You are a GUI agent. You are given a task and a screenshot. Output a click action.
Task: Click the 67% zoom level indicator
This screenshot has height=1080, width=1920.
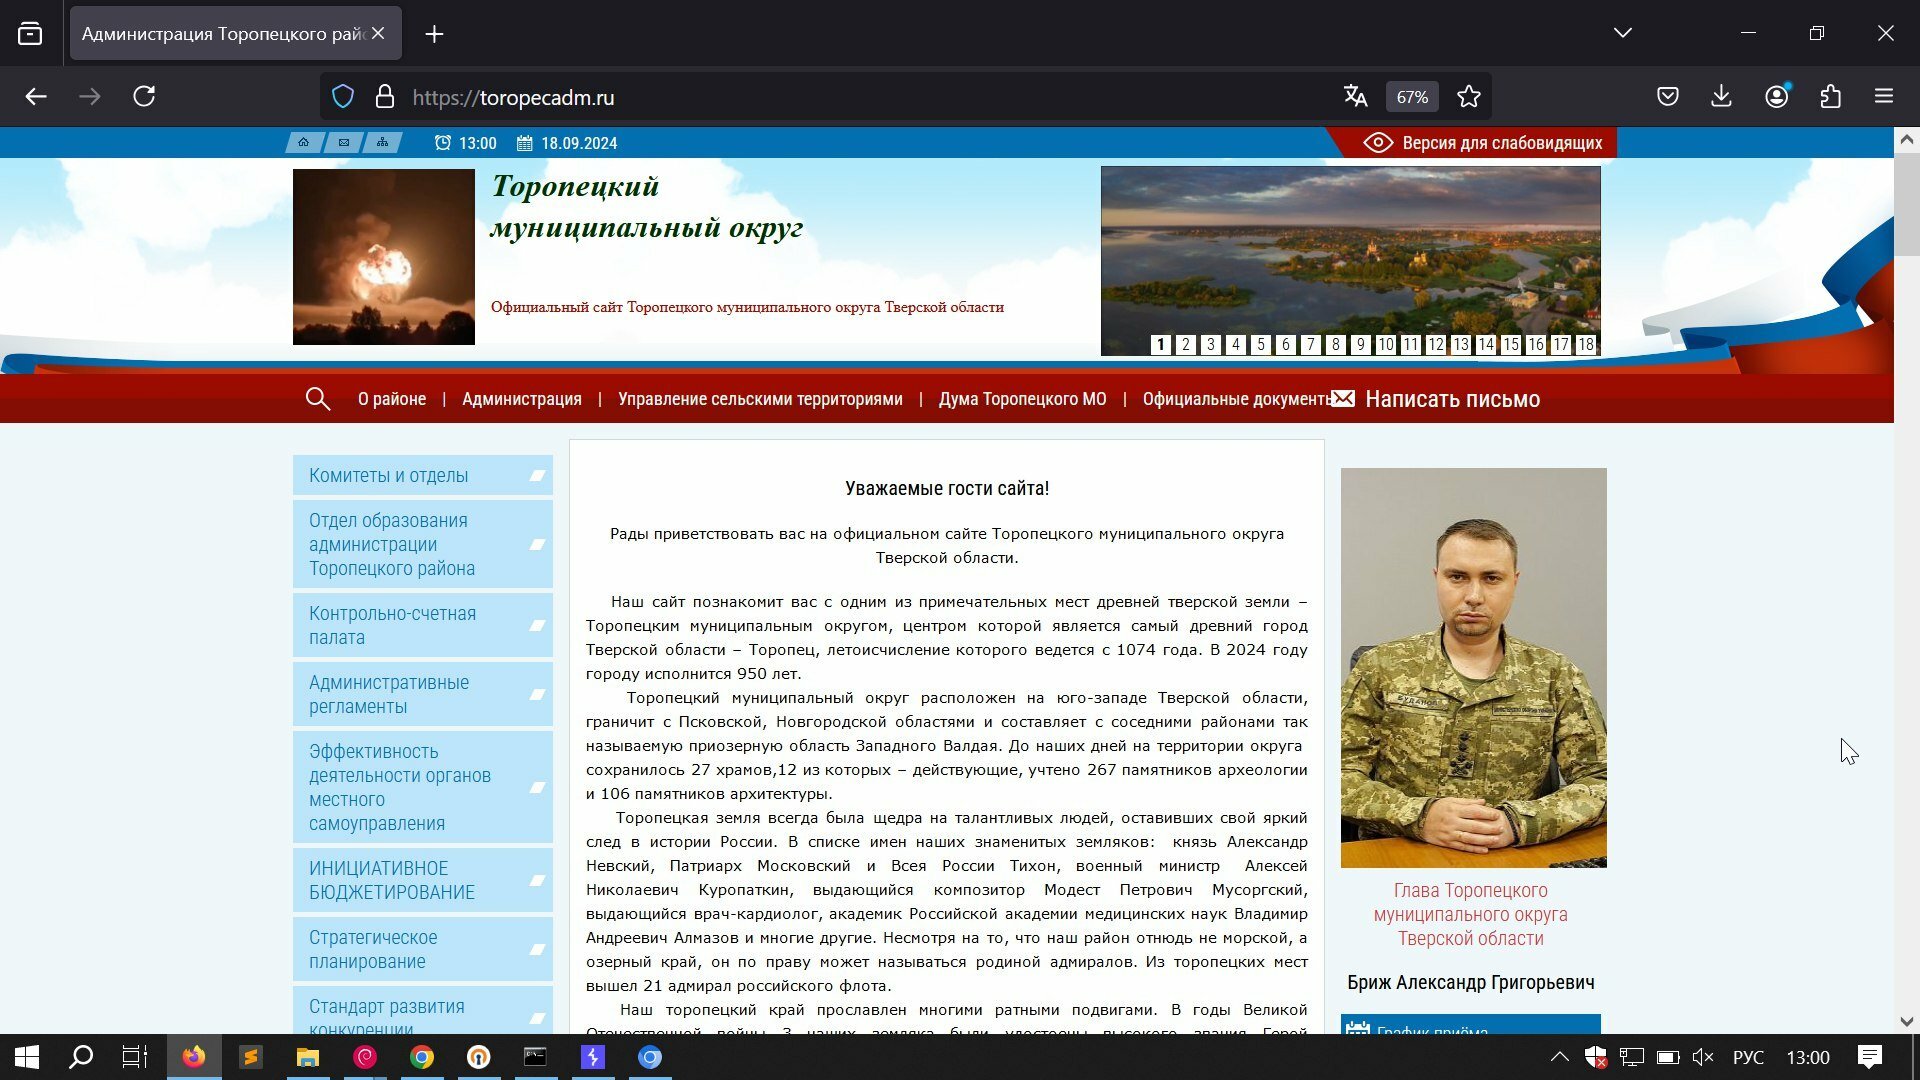pyautogui.click(x=1412, y=97)
